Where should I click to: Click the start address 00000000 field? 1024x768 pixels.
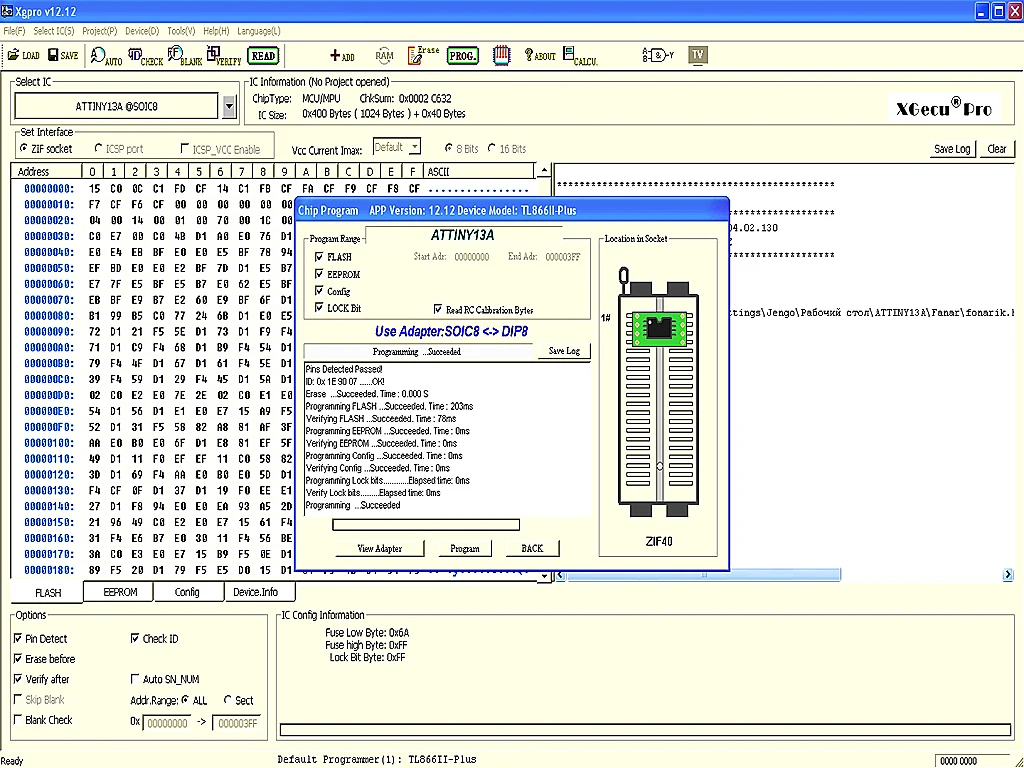pos(168,724)
